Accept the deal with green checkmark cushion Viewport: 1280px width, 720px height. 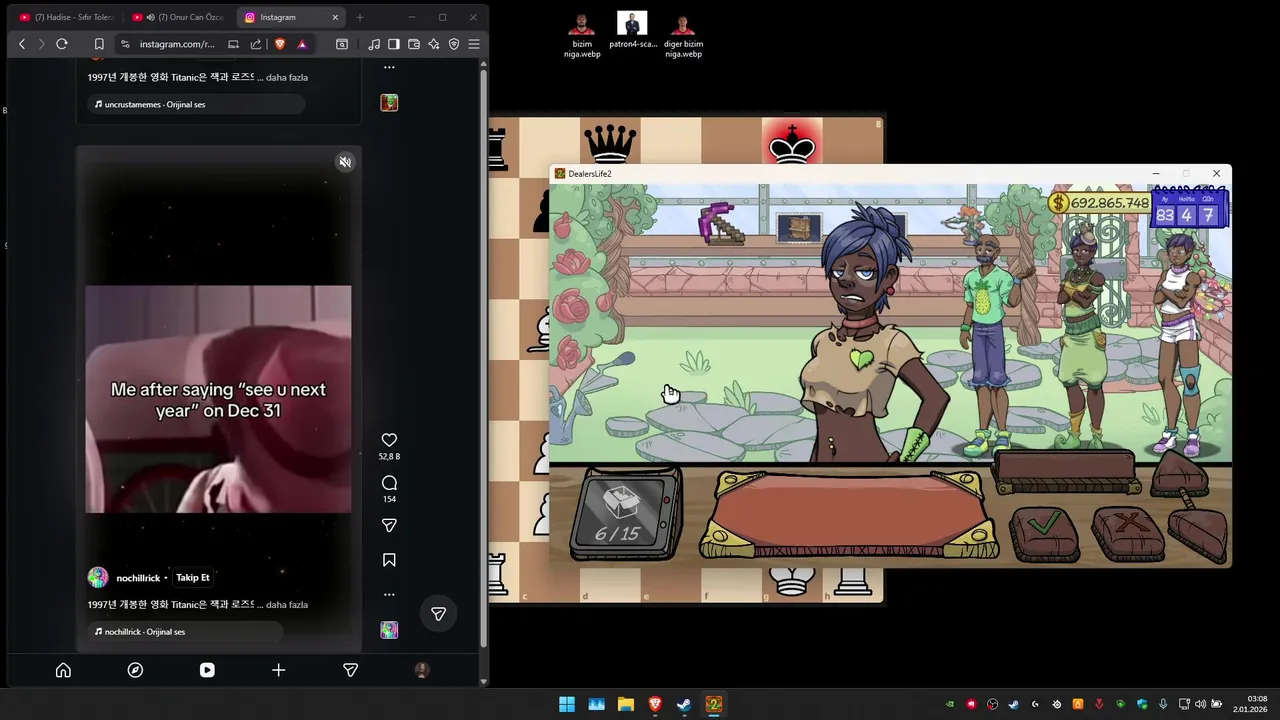[x=1044, y=532]
